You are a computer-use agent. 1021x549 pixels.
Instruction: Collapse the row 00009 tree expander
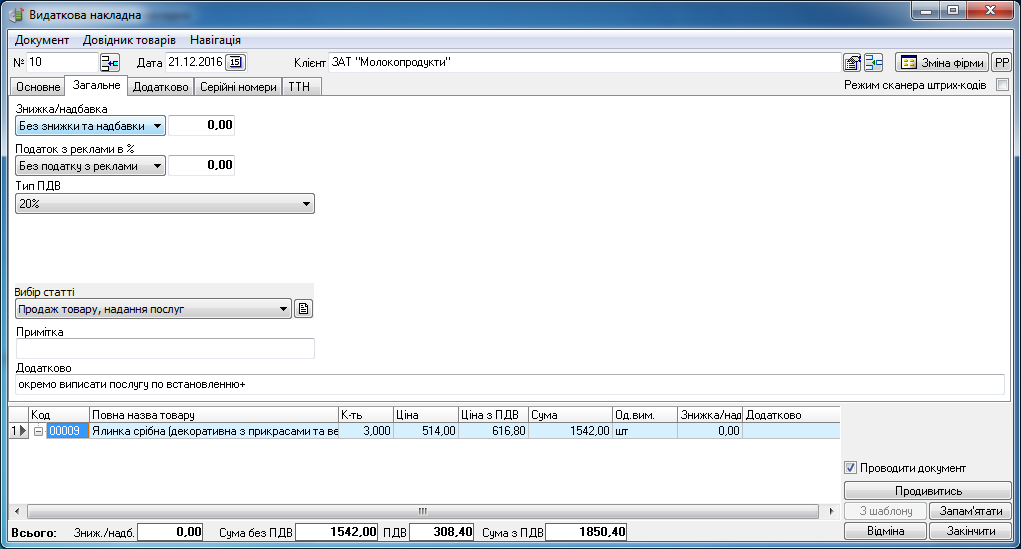coord(38,431)
